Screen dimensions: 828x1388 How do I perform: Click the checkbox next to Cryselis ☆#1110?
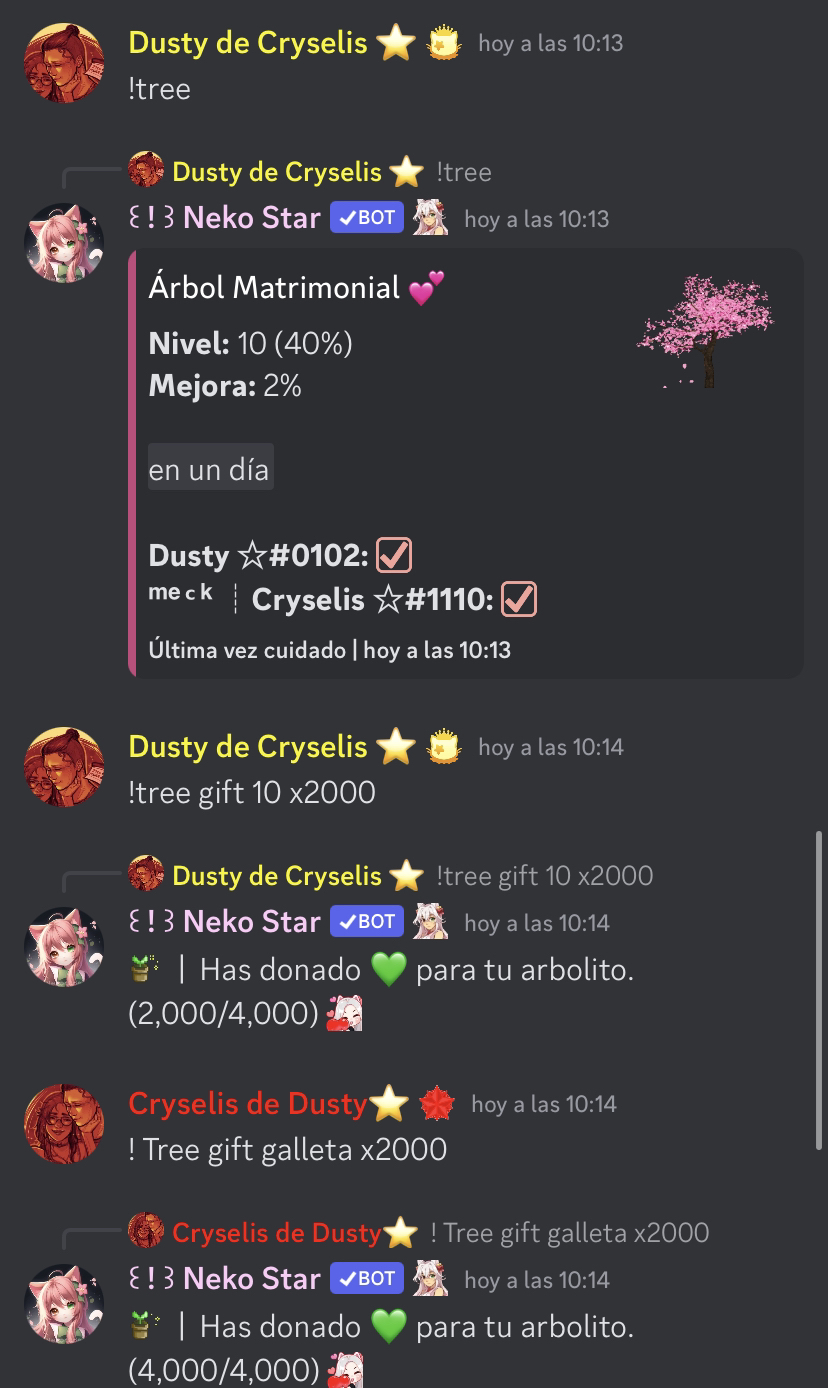pyautogui.click(x=519, y=599)
